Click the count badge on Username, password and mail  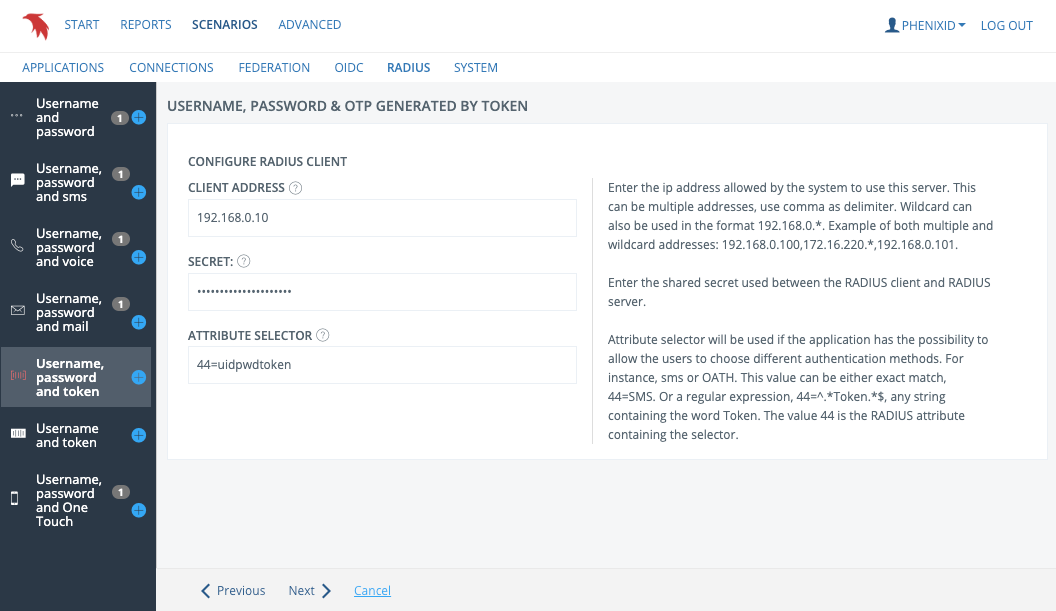(x=121, y=304)
